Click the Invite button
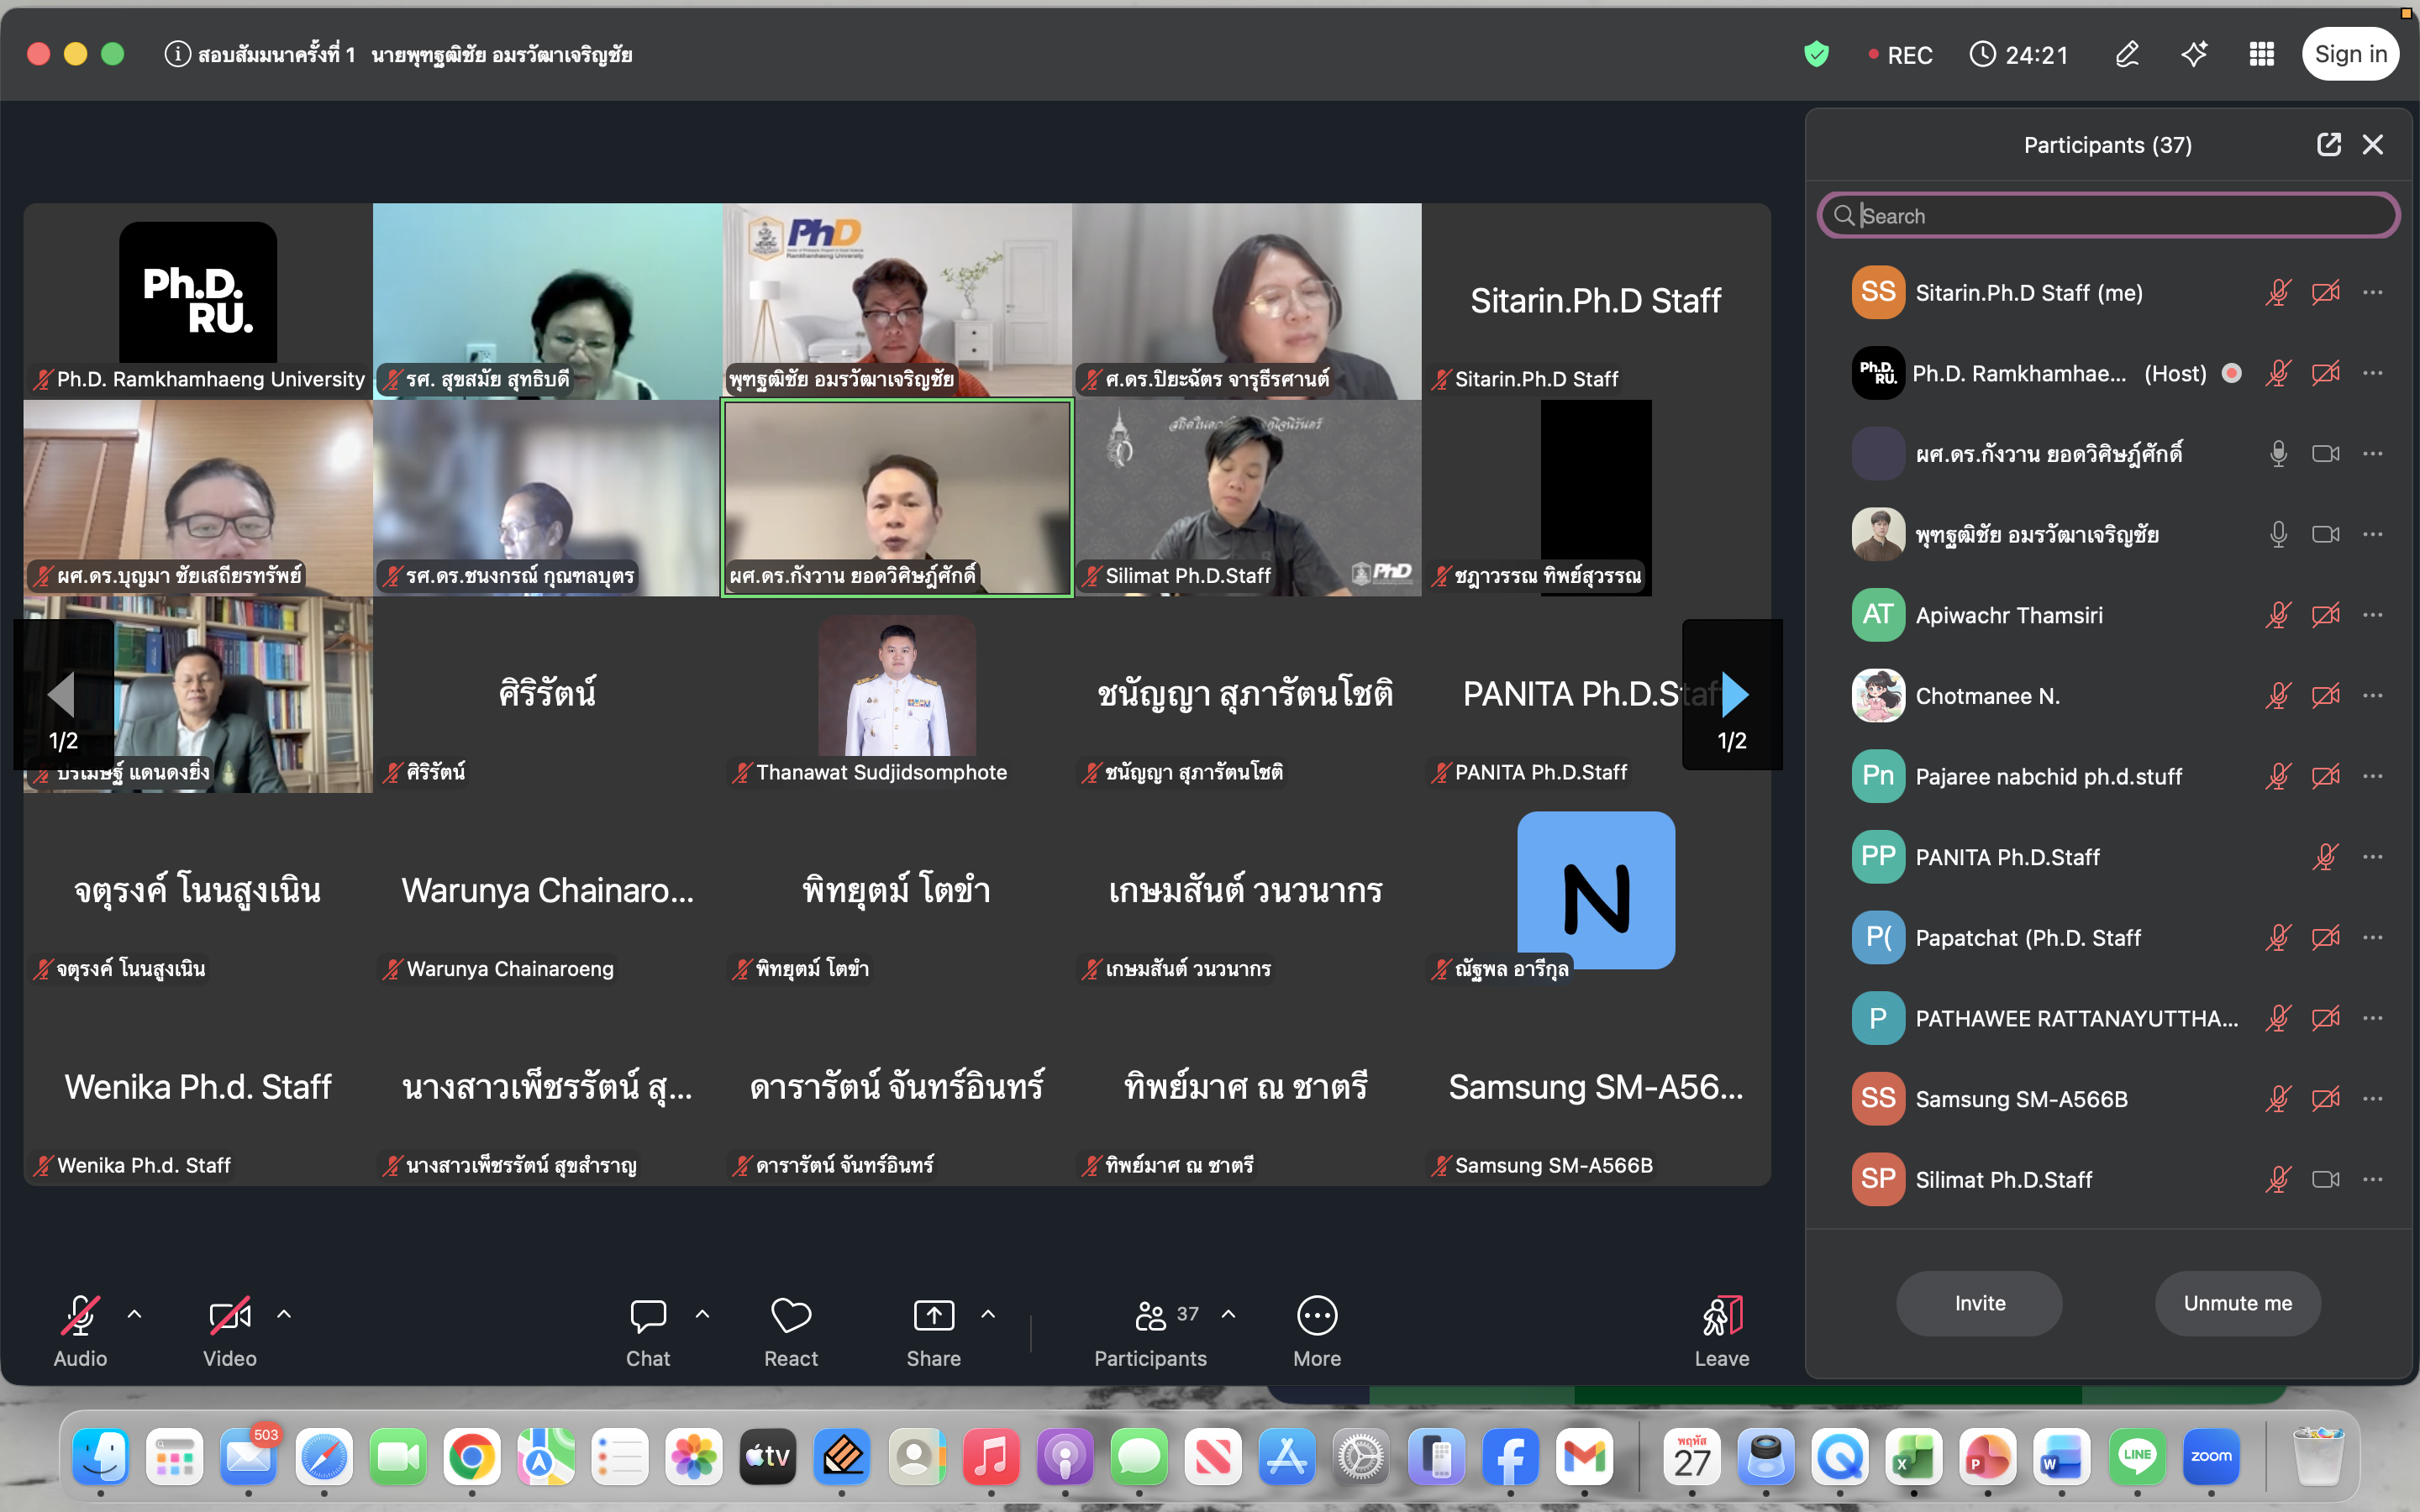 pyautogui.click(x=1980, y=1303)
